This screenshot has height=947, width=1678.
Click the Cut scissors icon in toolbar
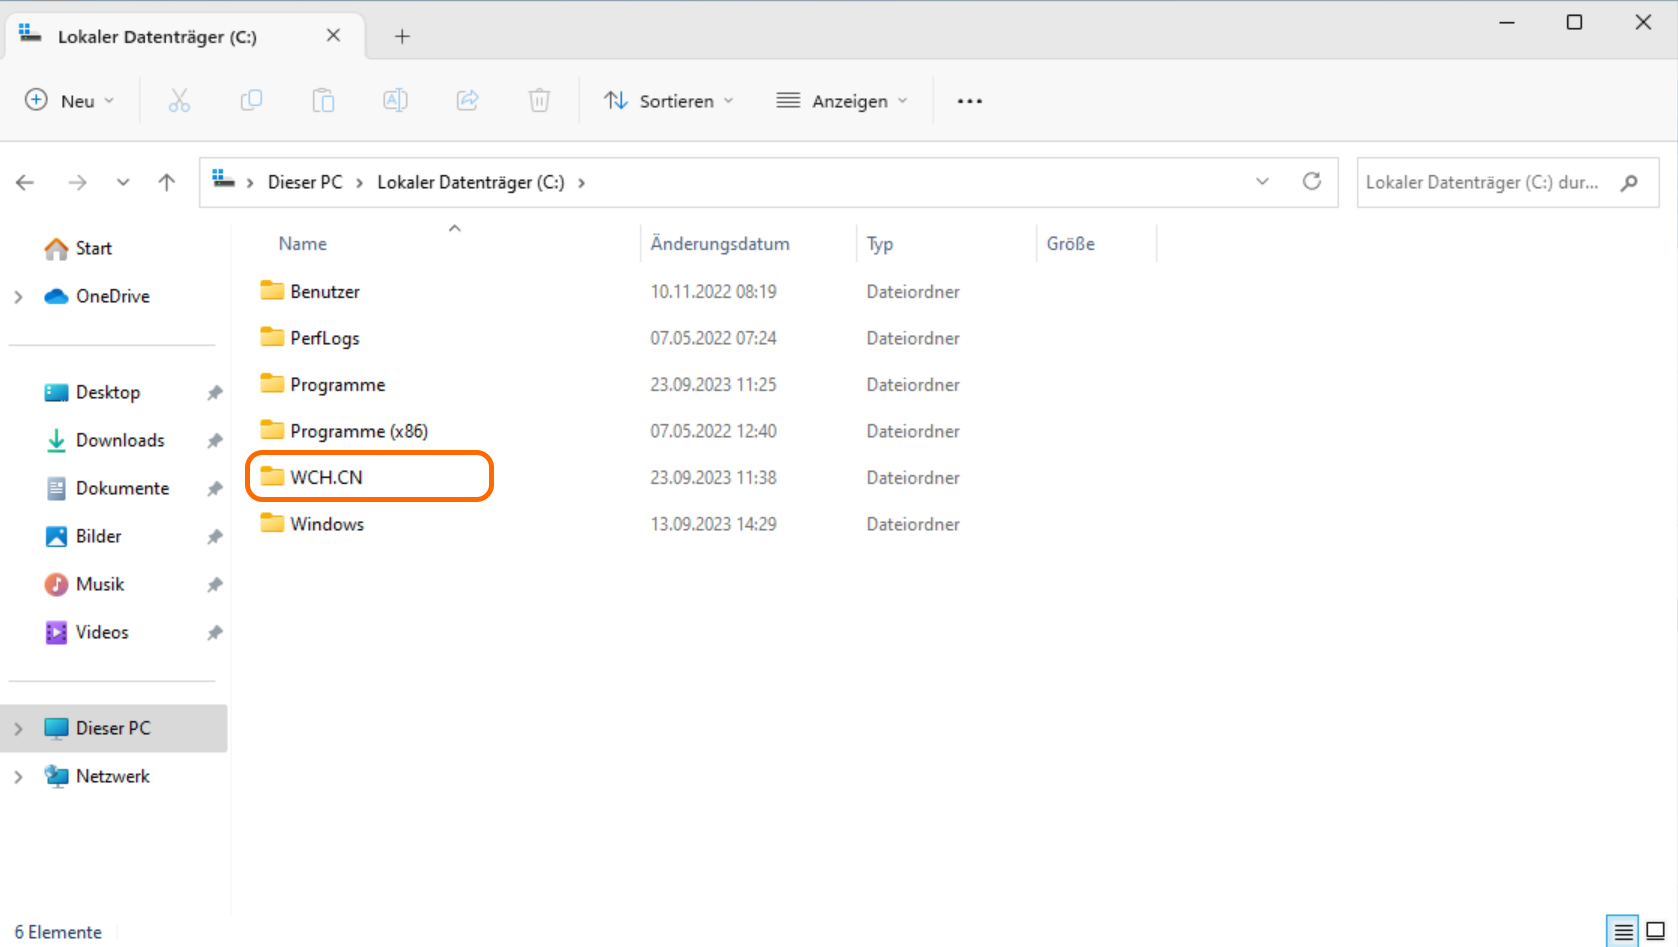pos(179,101)
